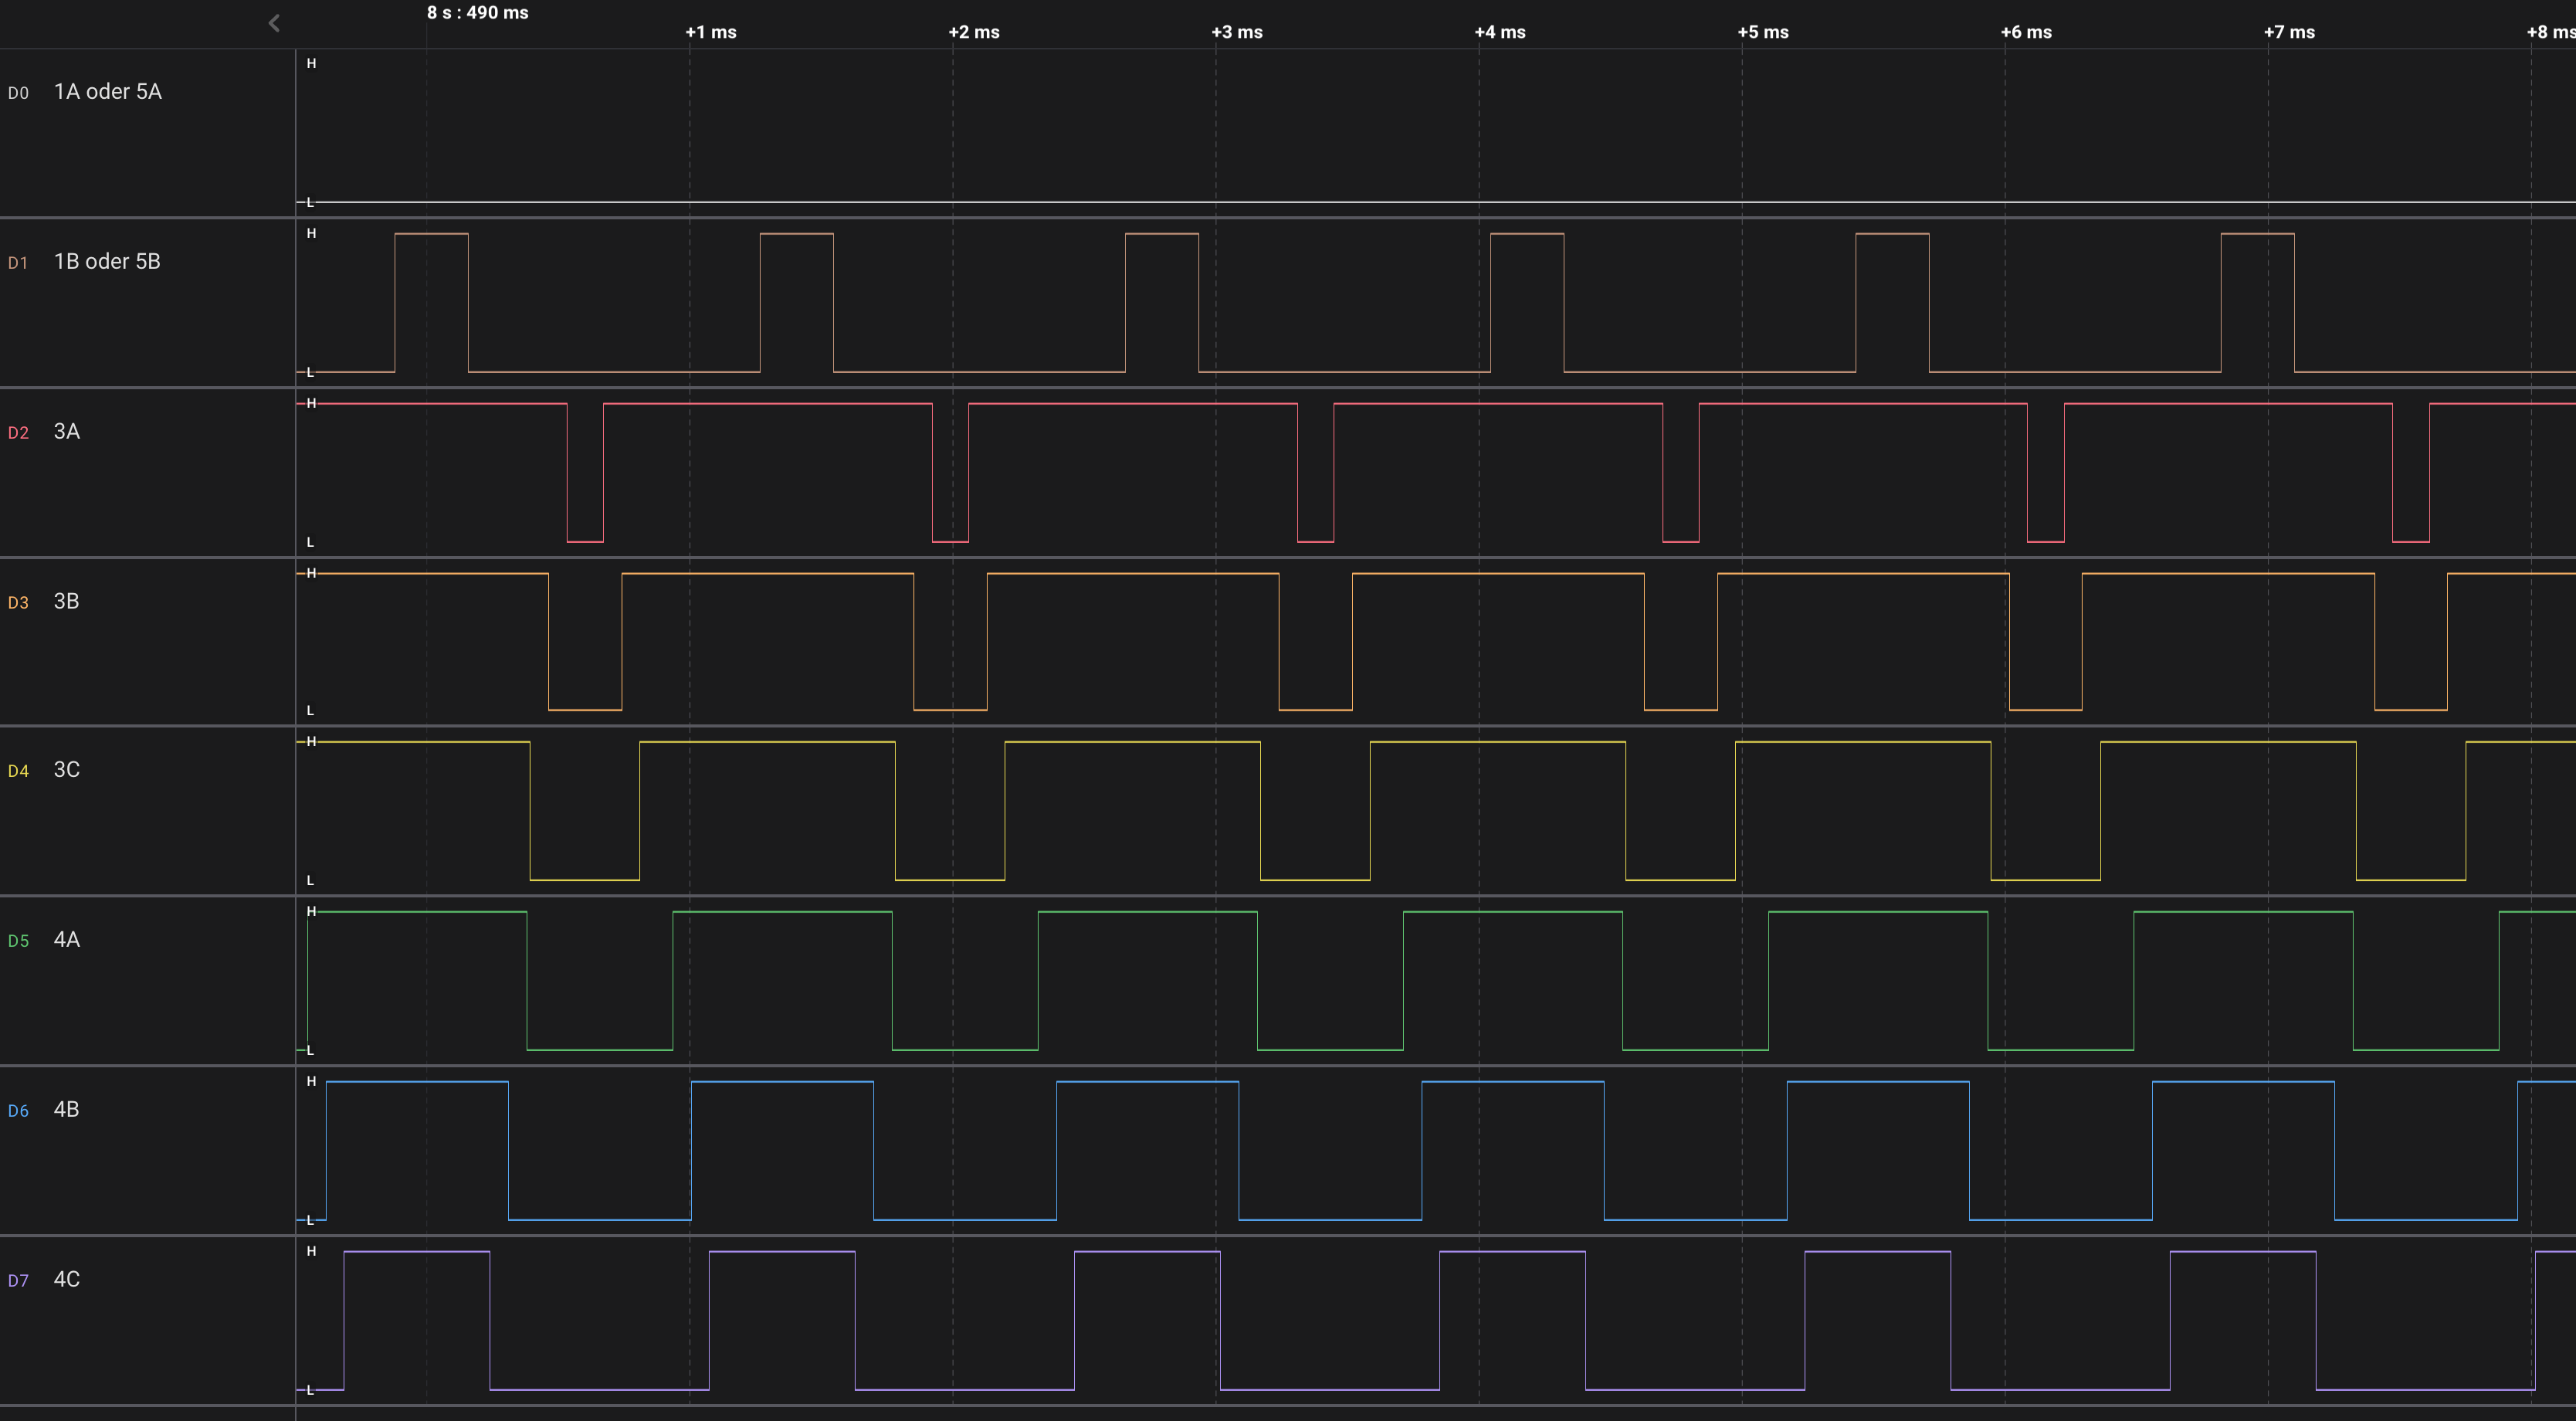Click the D2 channel identifier
This screenshot has height=1421, width=2576.
18,433
